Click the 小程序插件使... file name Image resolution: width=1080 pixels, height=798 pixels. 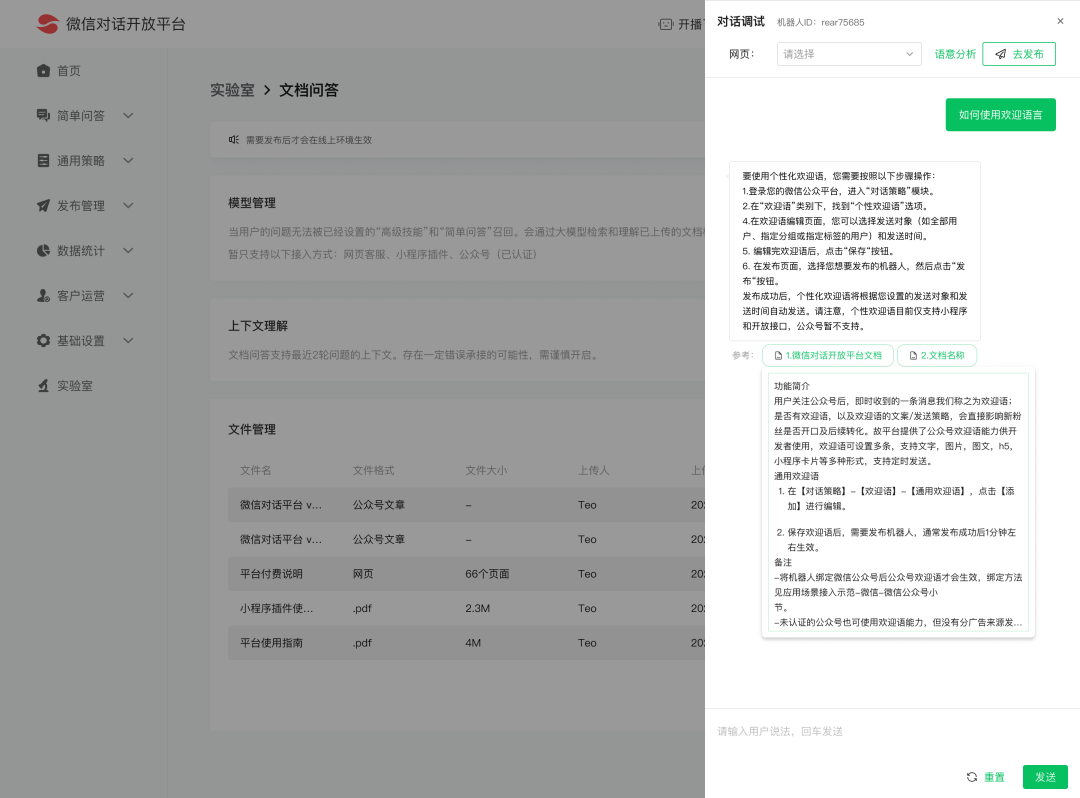pyautogui.click(x=276, y=608)
